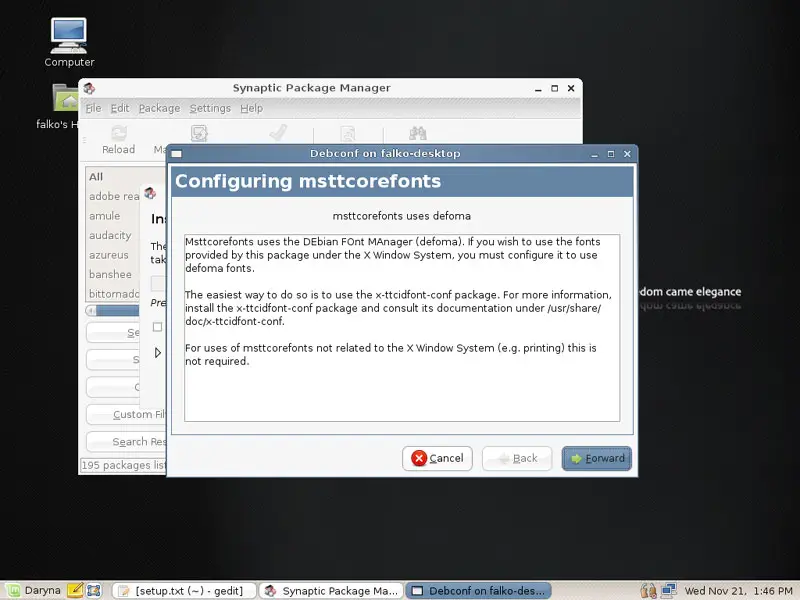Minimize the Synaptic Package Manager window
This screenshot has width=800, height=600.
click(x=538, y=89)
